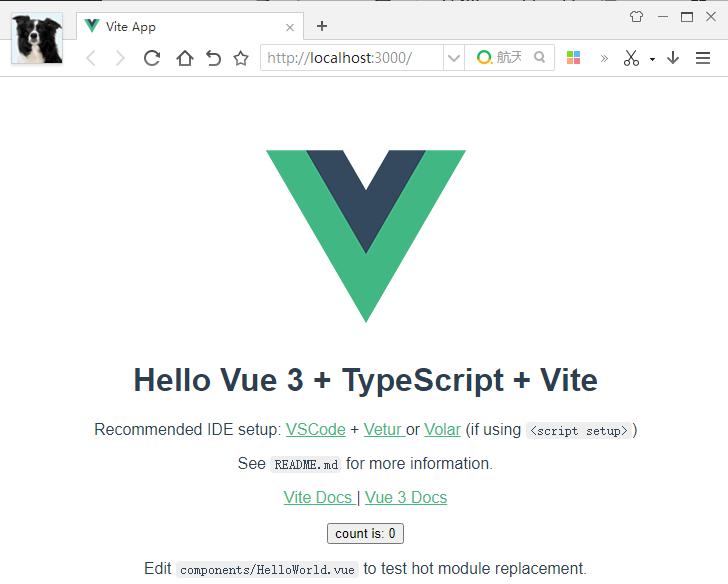This screenshot has width=728, height=584.
Task: Open a new tab with the plus button
Action: tap(322, 26)
